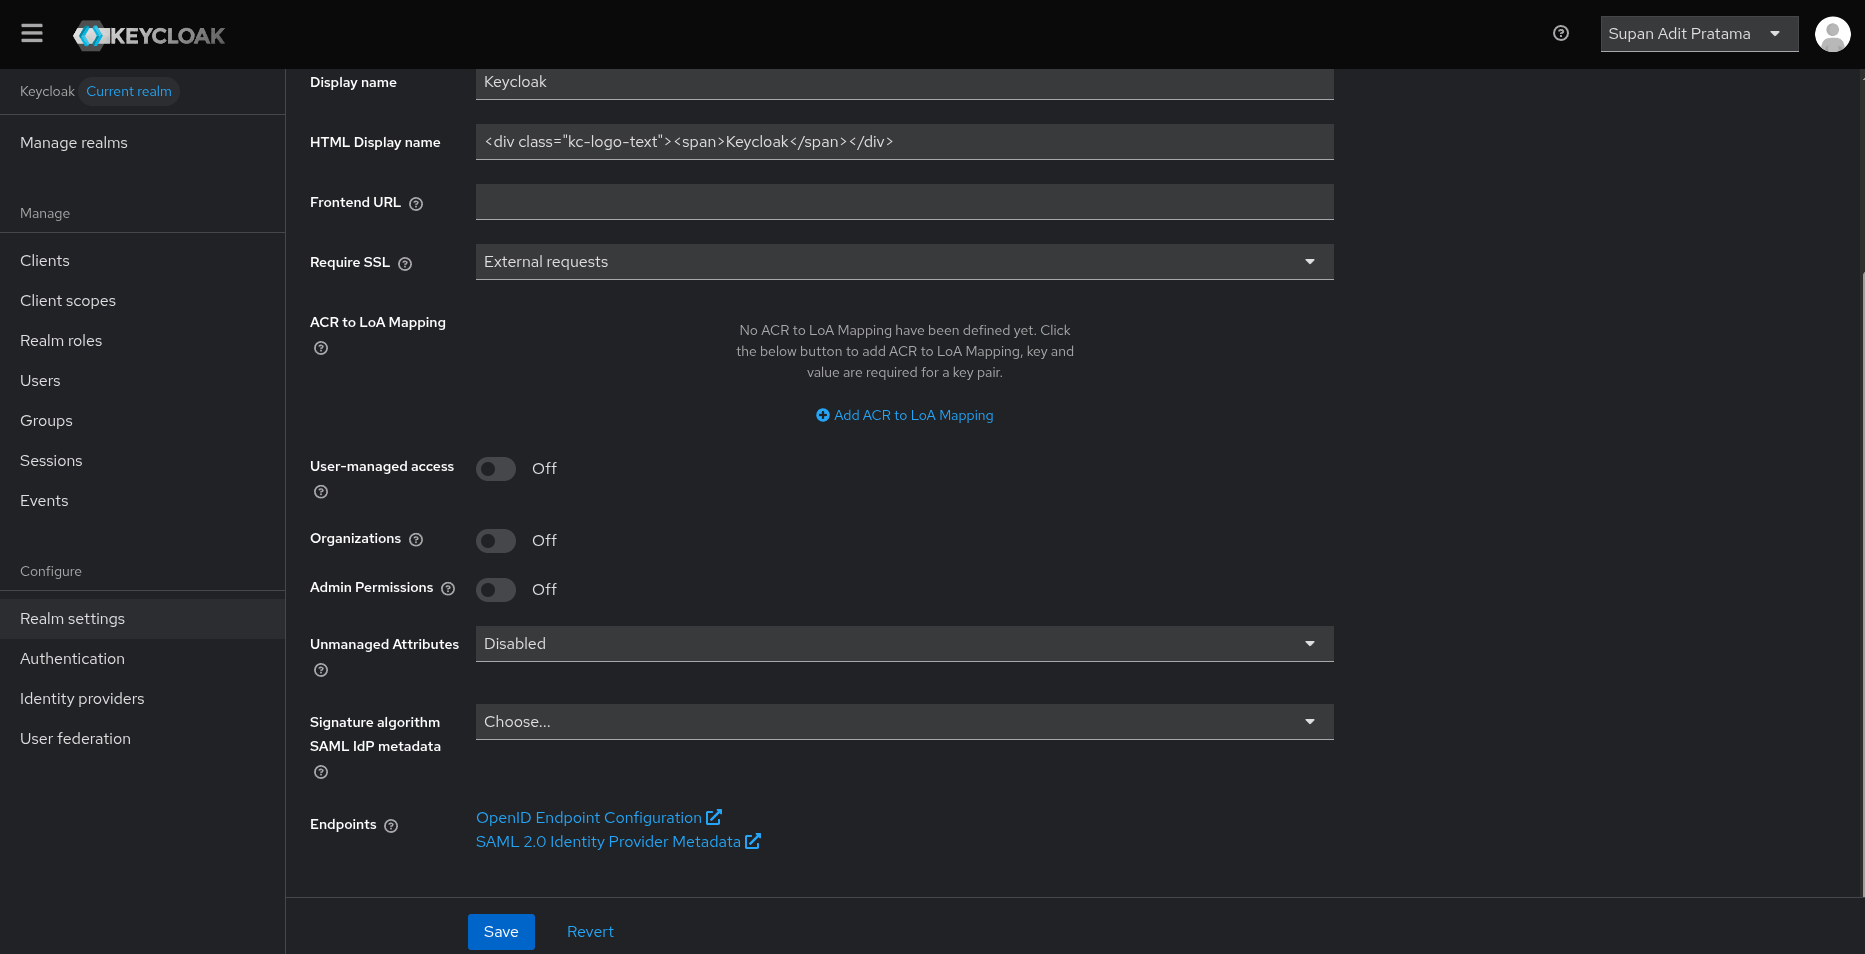The height and width of the screenshot is (954, 1865).
Task: Open the Require SSL dropdown
Action: point(905,262)
